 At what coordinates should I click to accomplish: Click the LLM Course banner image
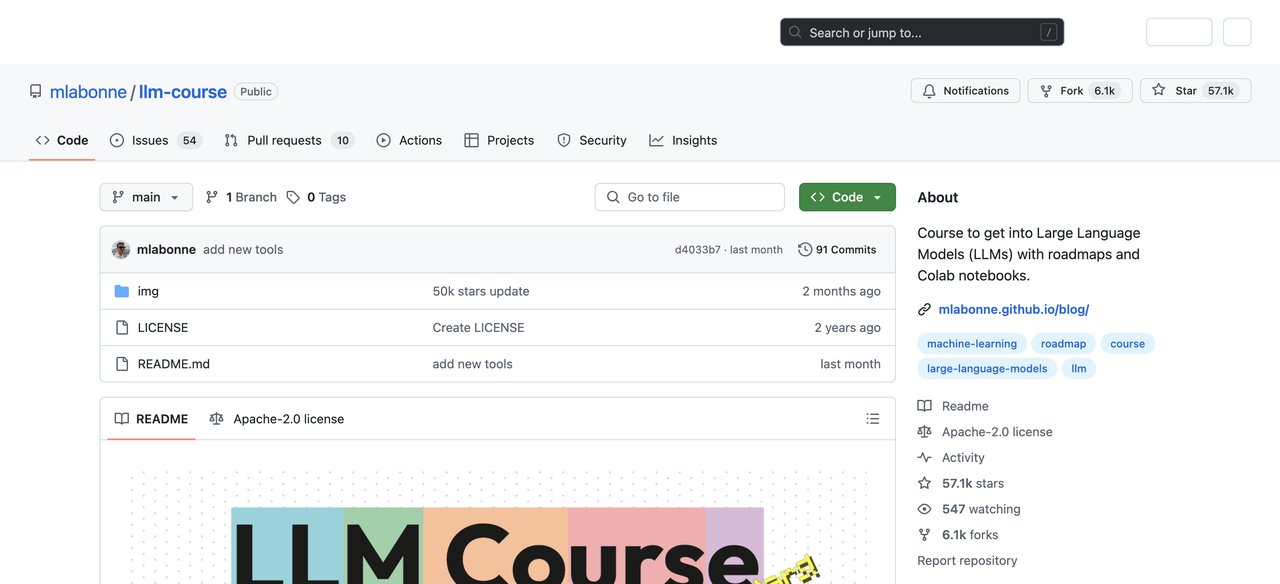(x=497, y=527)
